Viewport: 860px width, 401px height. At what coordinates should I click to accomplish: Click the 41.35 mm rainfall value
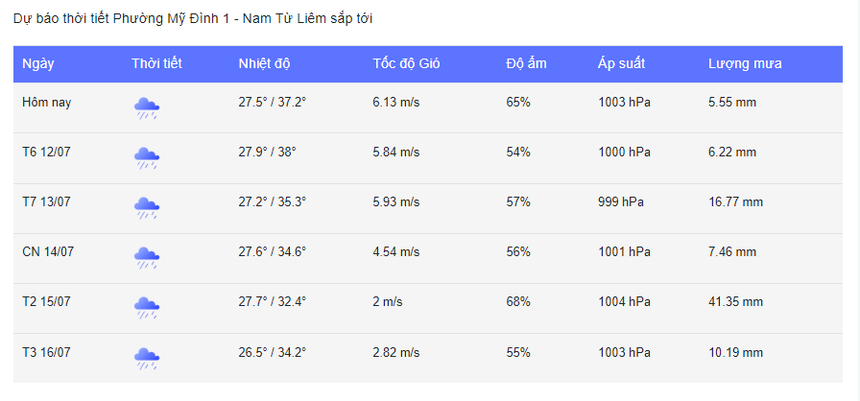coord(735,302)
